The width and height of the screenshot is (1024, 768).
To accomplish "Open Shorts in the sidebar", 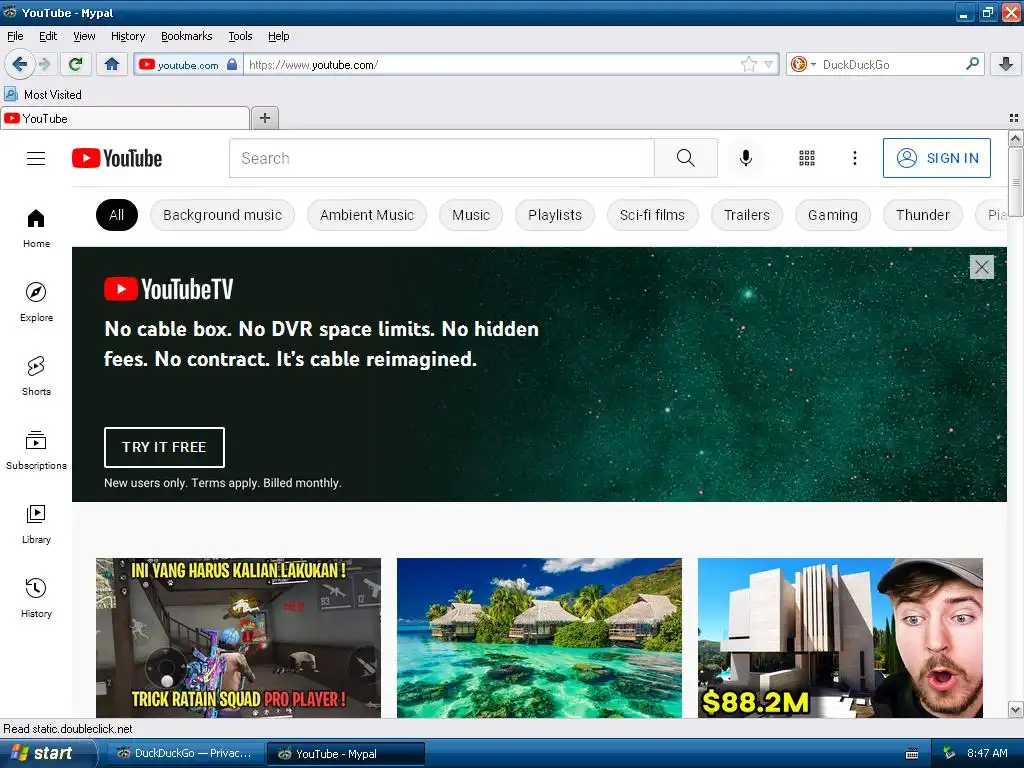I will click(x=36, y=376).
